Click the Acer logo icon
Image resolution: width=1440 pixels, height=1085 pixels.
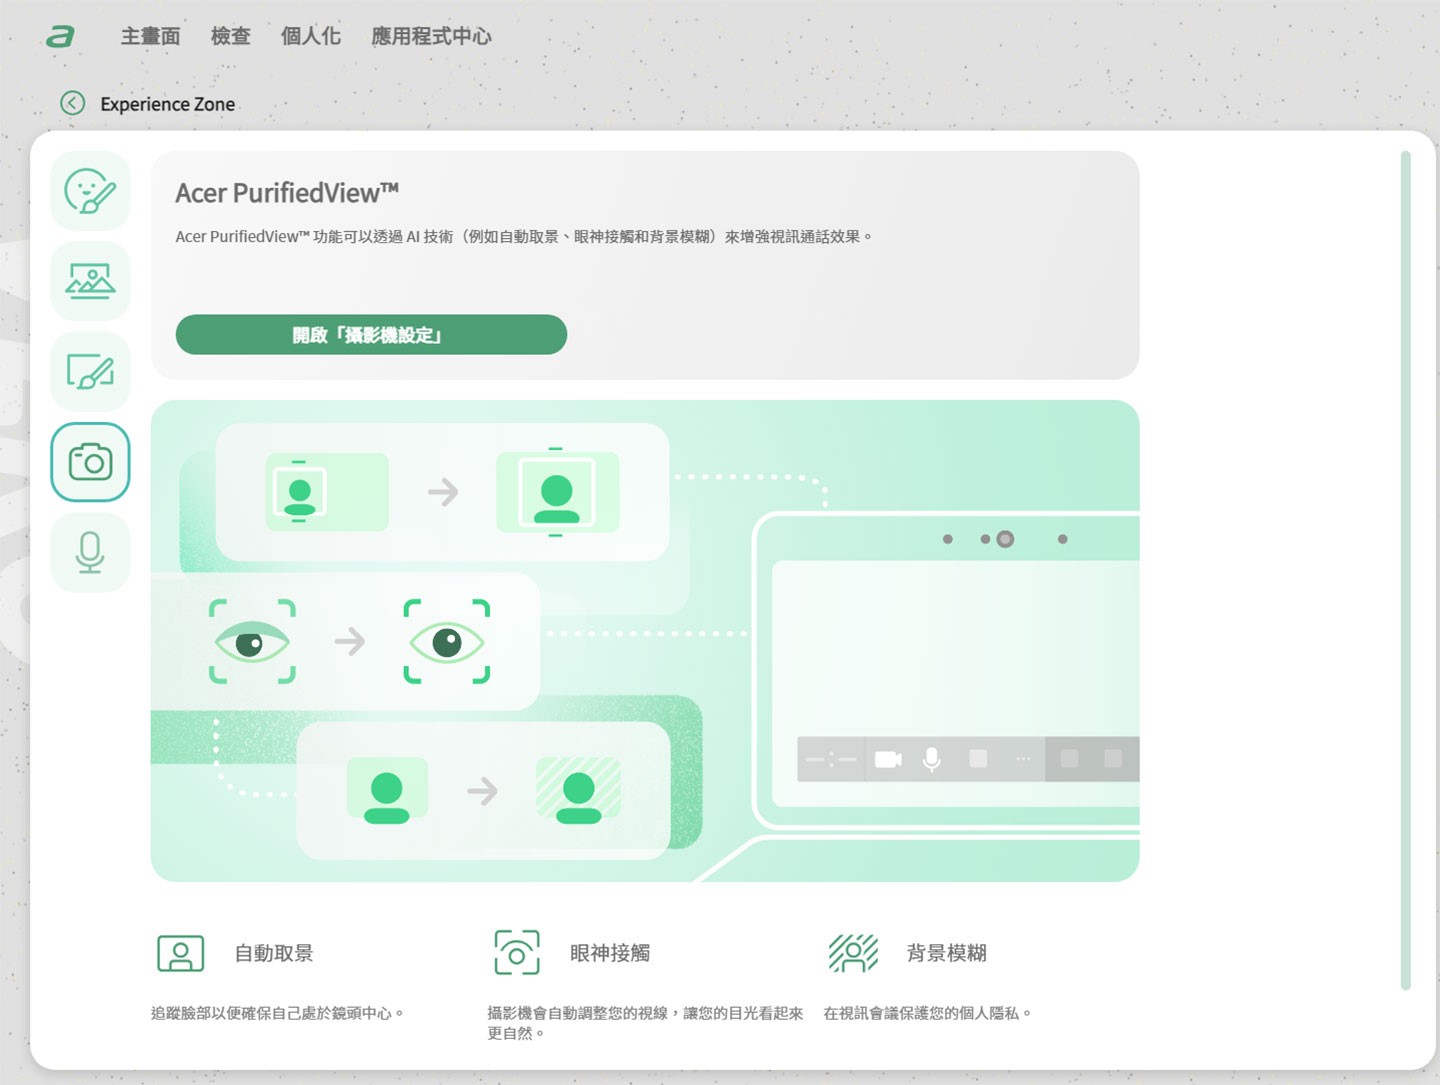[60, 36]
